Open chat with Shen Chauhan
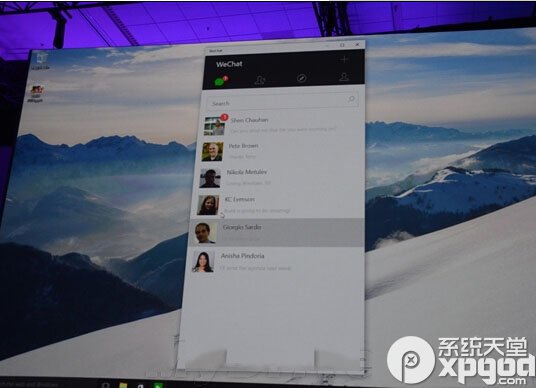Screen dimensions: 536x388 283,125
